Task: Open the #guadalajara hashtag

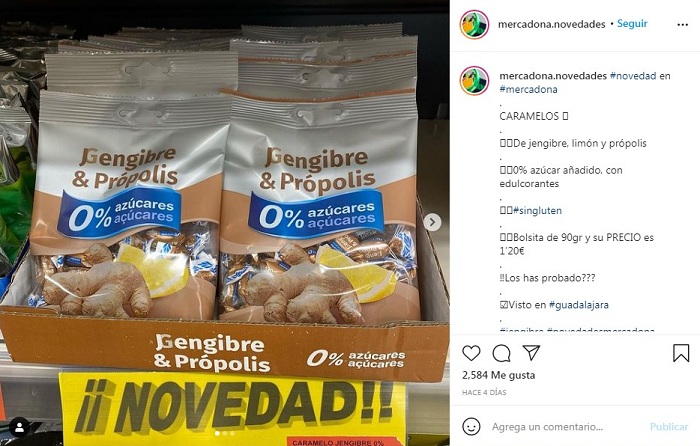Action: [x=579, y=305]
